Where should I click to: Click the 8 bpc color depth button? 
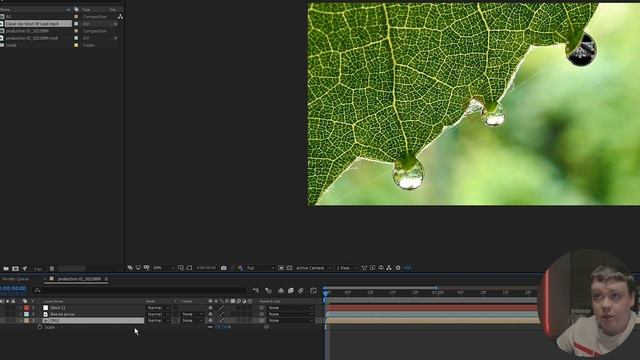38,269
